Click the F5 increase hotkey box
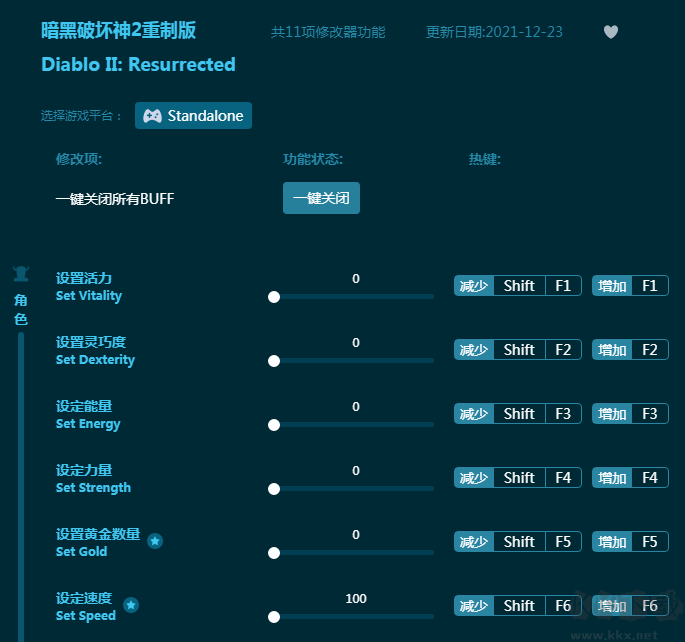Viewport: 685px width, 642px height. [650, 542]
